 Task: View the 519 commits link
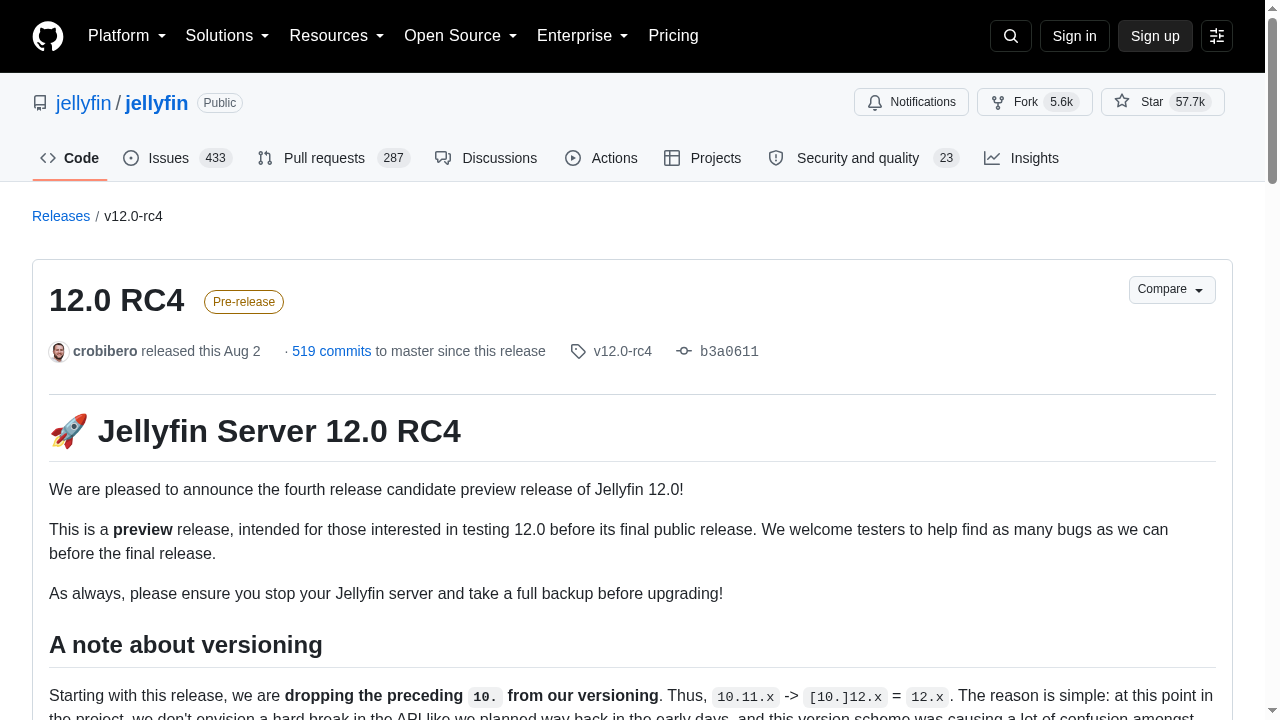(332, 352)
